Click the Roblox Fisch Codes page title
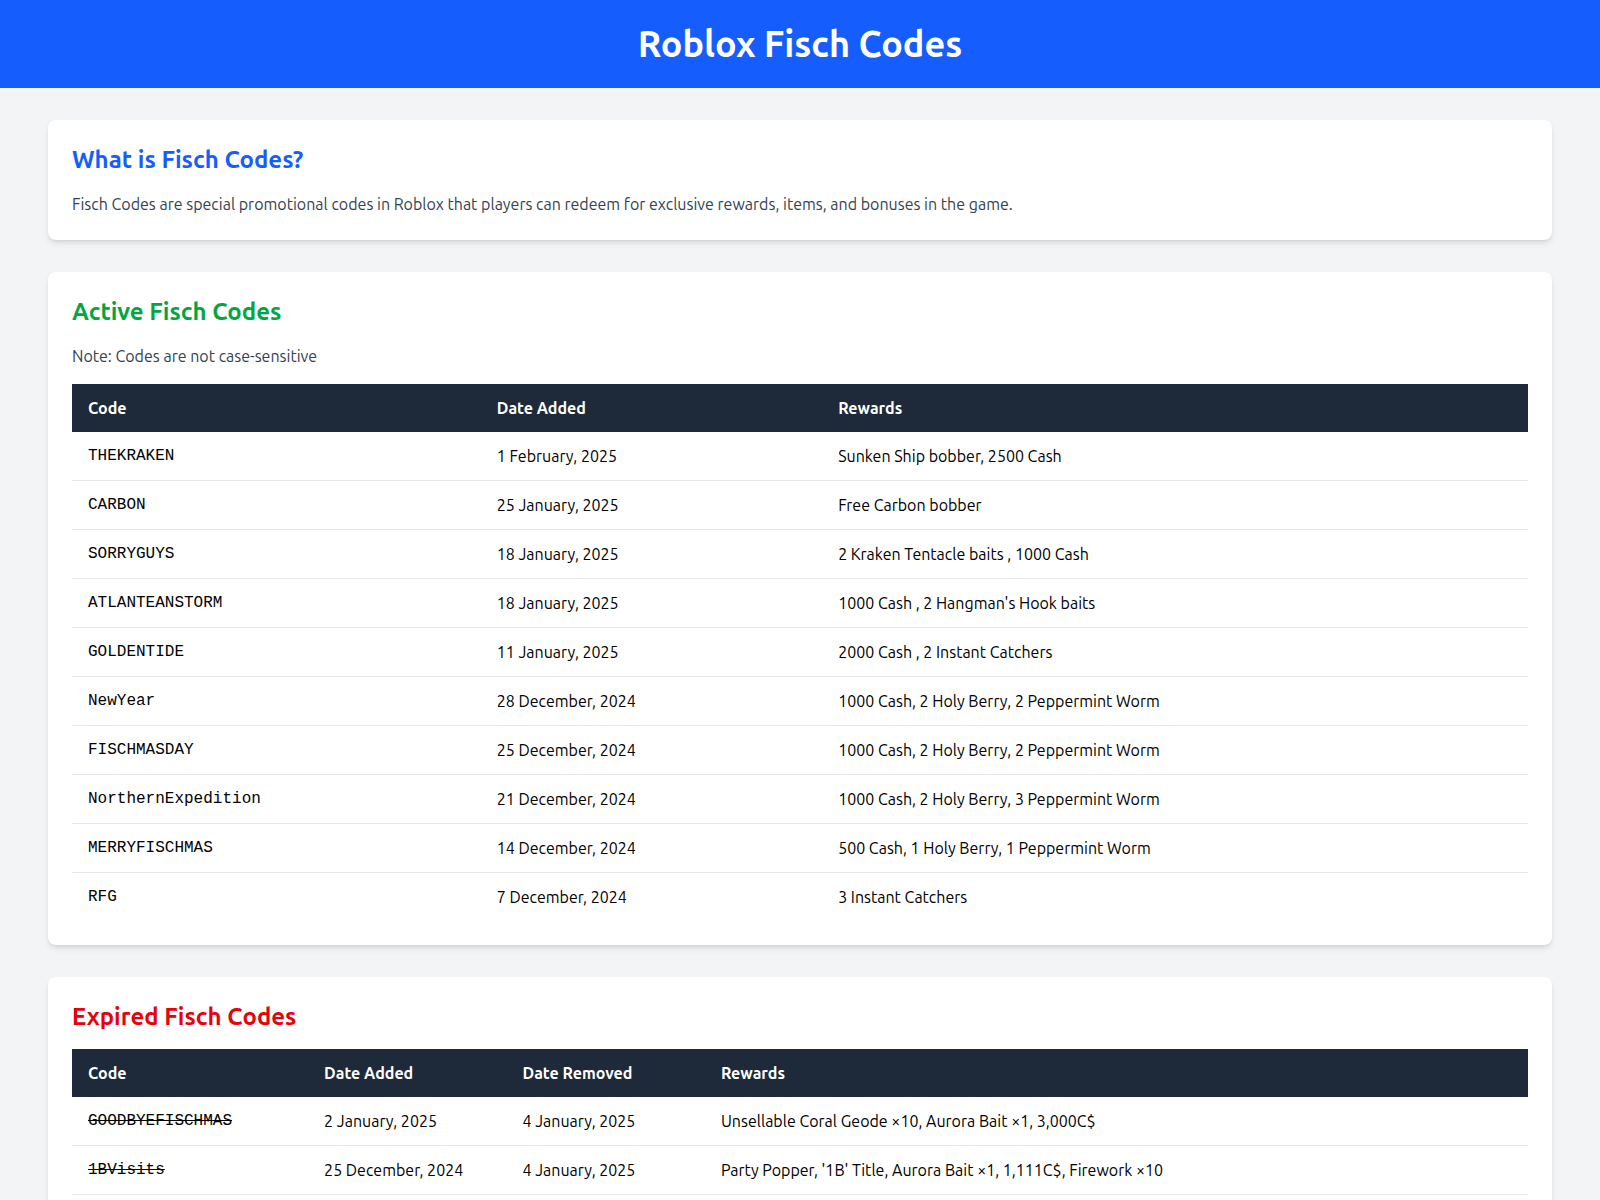The image size is (1600, 1200). click(x=800, y=44)
